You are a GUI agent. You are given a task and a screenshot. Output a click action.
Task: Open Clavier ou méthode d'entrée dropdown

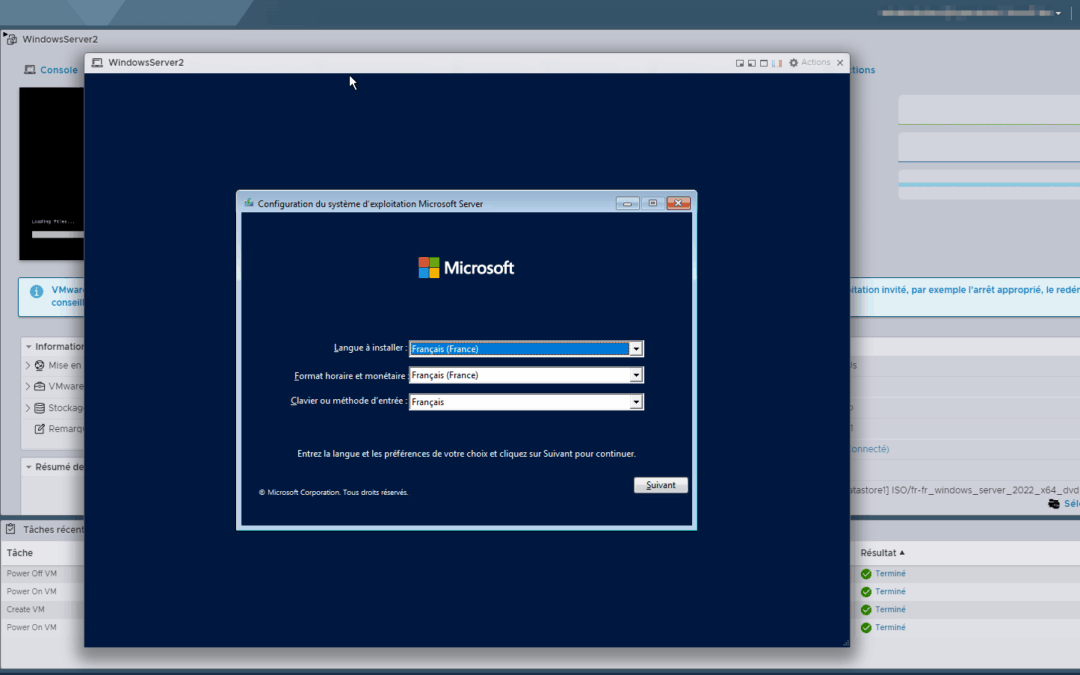coord(636,402)
